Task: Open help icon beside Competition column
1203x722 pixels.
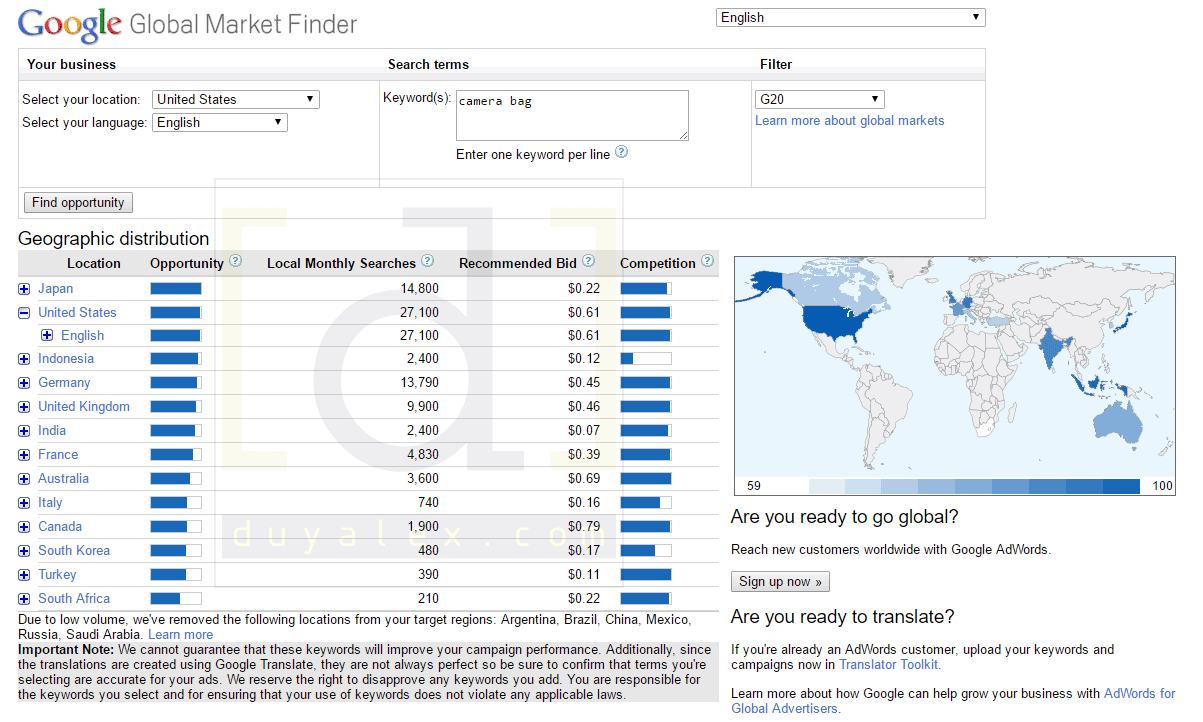Action: pyautogui.click(x=708, y=261)
